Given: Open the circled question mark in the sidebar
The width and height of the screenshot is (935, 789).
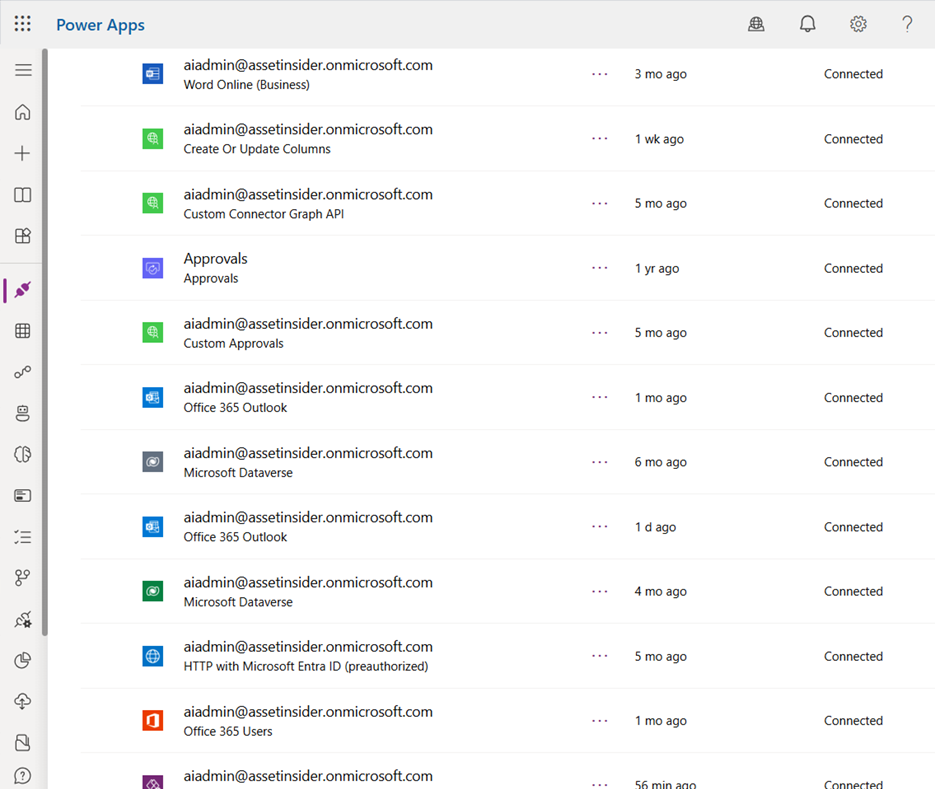Looking at the screenshot, I should point(23,776).
